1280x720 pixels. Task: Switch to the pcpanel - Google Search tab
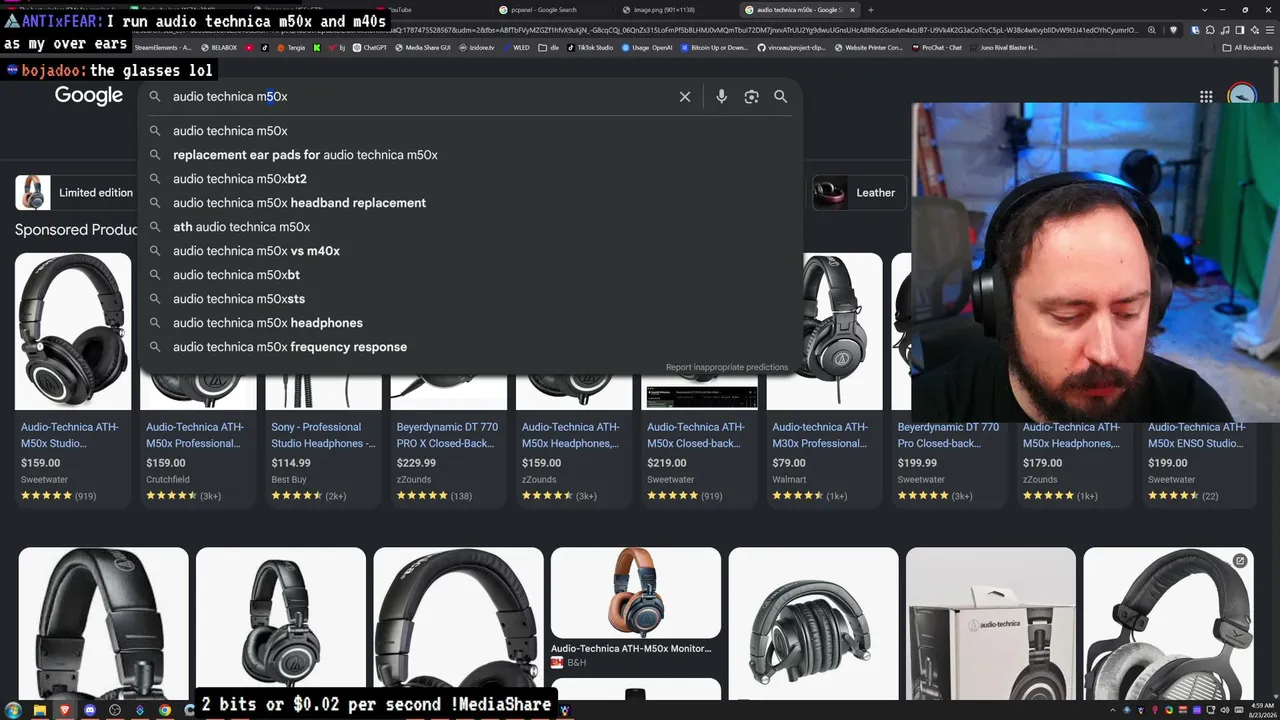coord(543,10)
